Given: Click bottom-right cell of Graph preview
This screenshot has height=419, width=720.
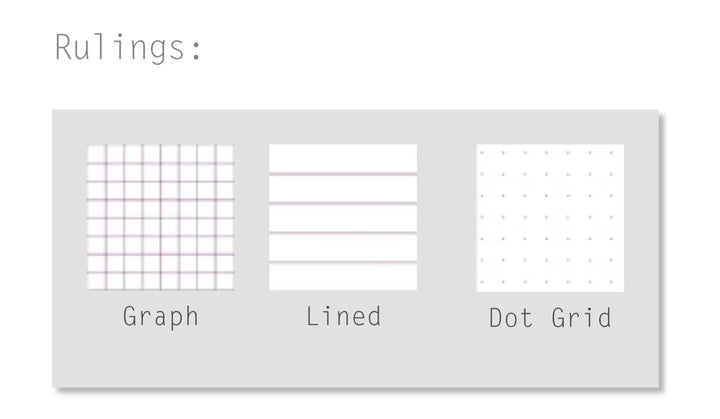Looking at the screenshot, I should (x=225, y=281).
